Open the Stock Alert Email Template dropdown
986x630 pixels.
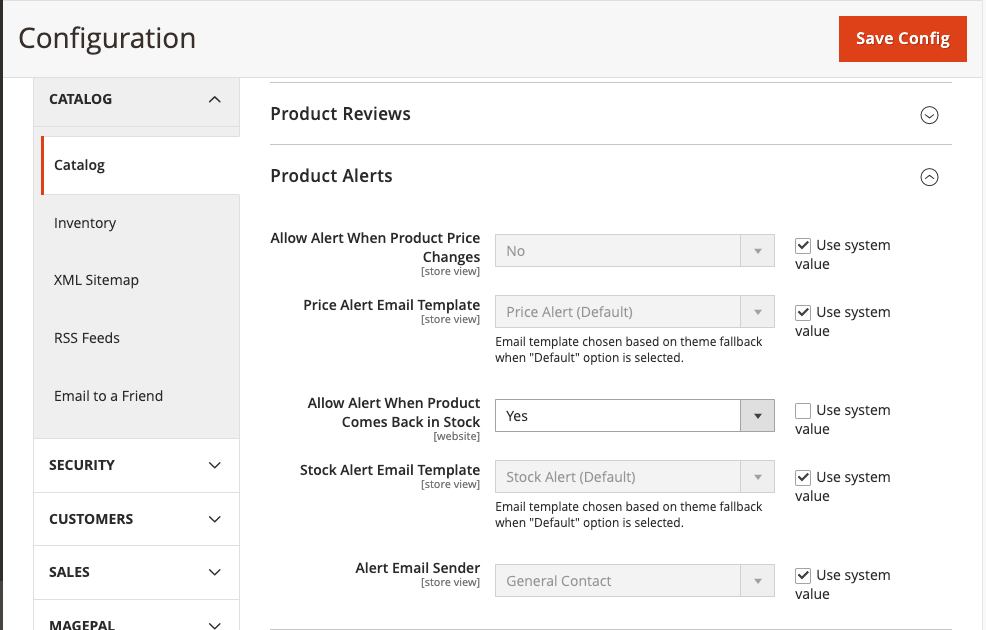point(634,477)
